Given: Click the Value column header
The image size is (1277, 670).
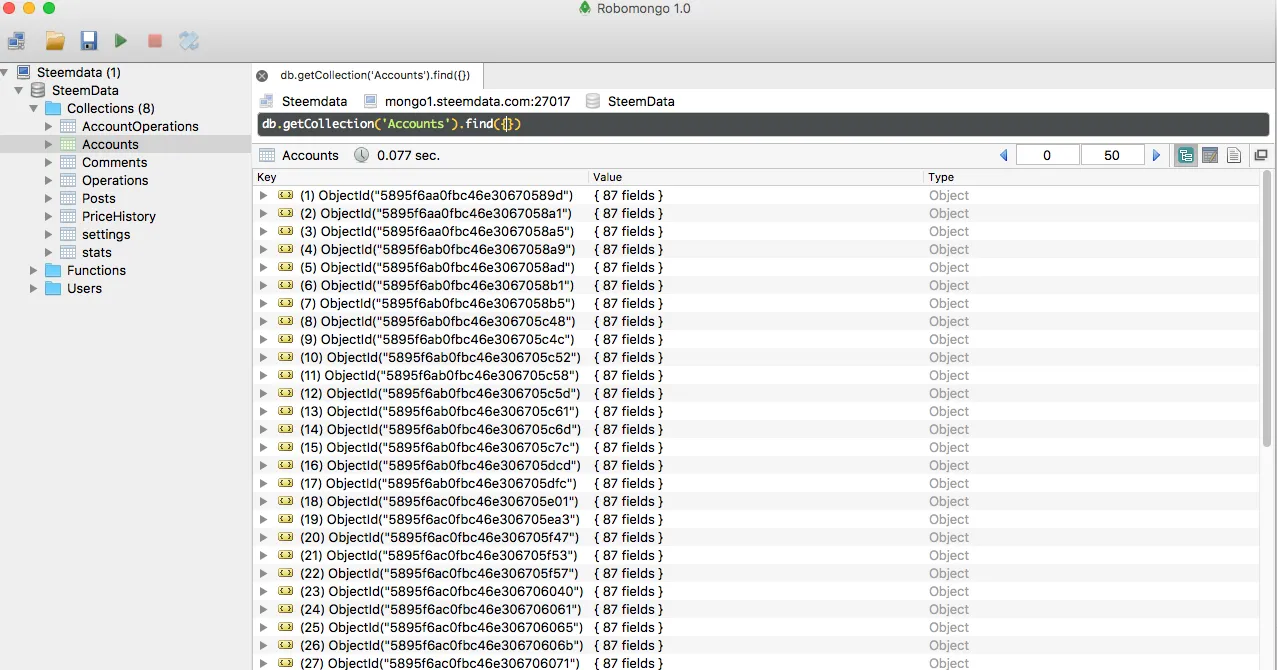Looking at the screenshot, I should tap(756, 177).
